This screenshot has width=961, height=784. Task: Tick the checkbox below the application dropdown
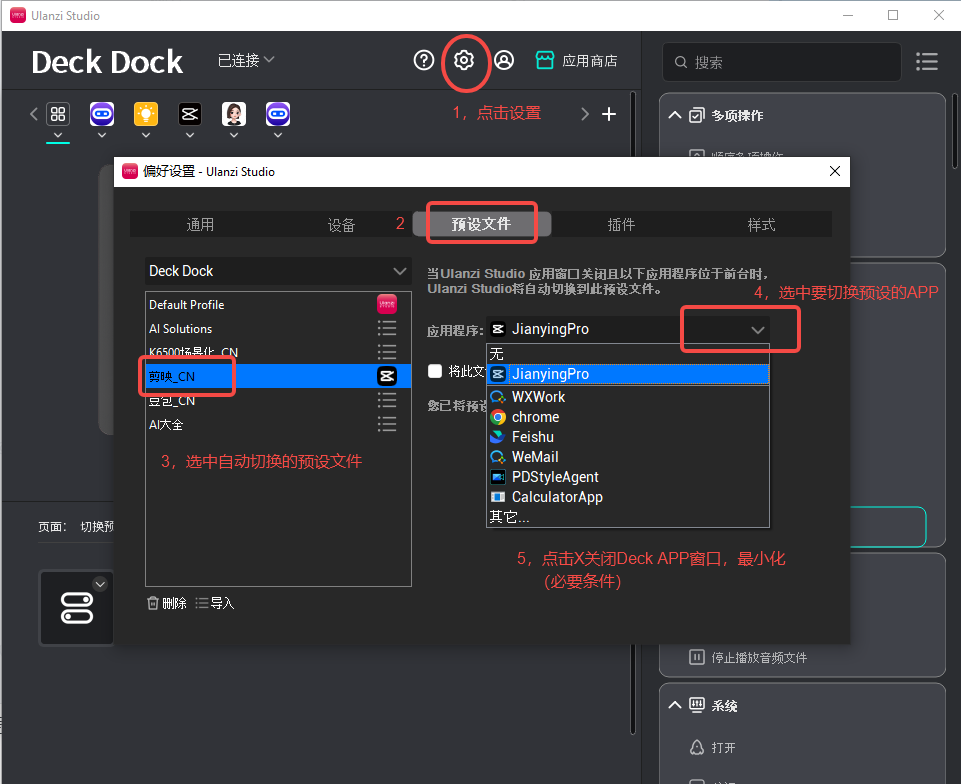coord(435,371)
